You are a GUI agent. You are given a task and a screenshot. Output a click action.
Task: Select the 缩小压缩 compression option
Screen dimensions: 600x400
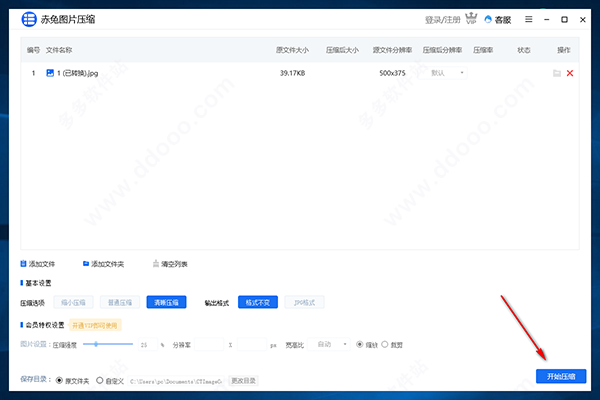73,302
